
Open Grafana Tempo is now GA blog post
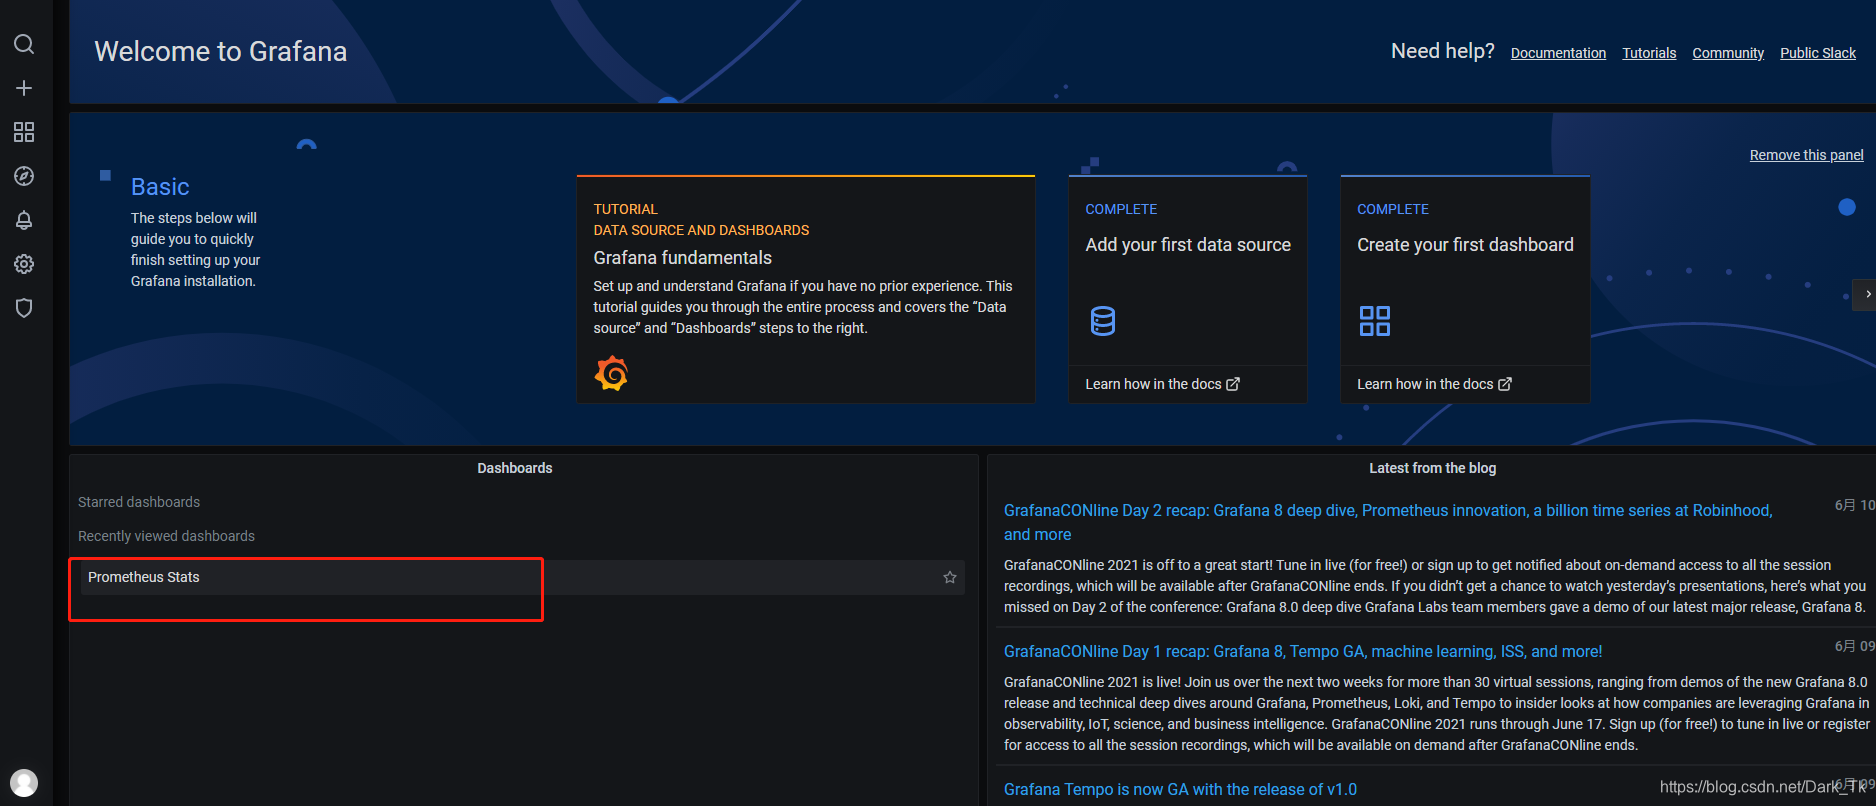pos(1180,789)
